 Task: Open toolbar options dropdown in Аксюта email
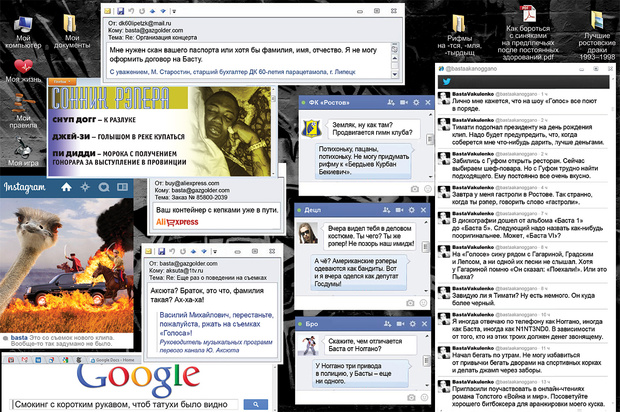click(214, 251)
